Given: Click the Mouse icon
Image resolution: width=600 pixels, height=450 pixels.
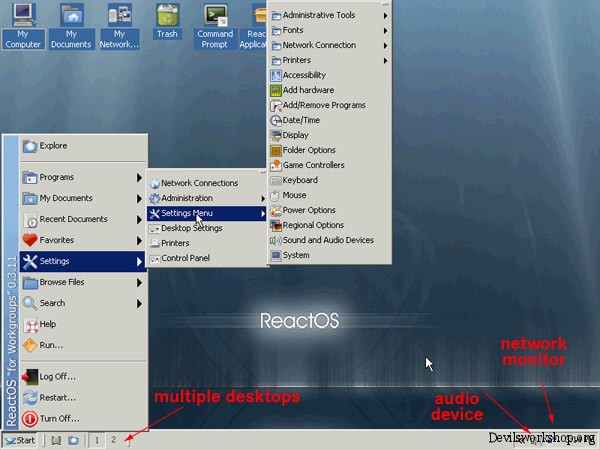Looking at the screenshot, I should click(275, 196).
